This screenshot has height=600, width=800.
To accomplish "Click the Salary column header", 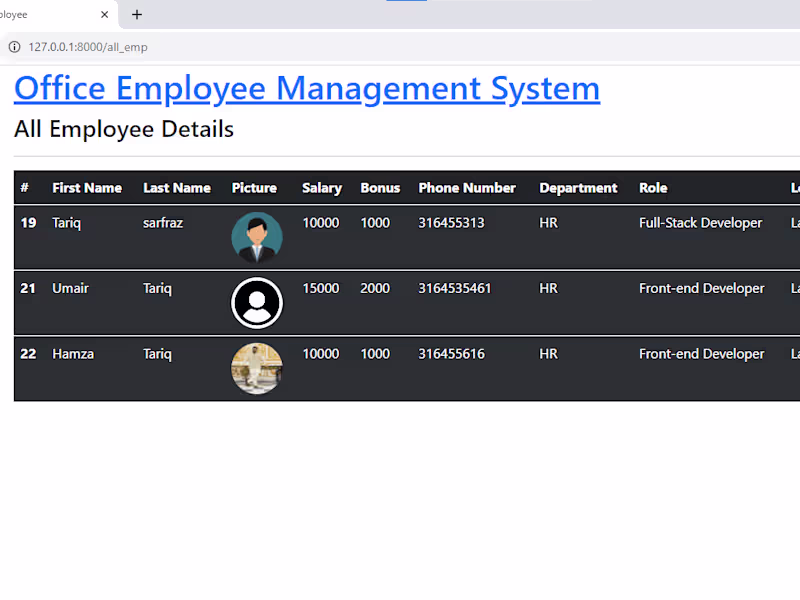I will coord(322,188).
